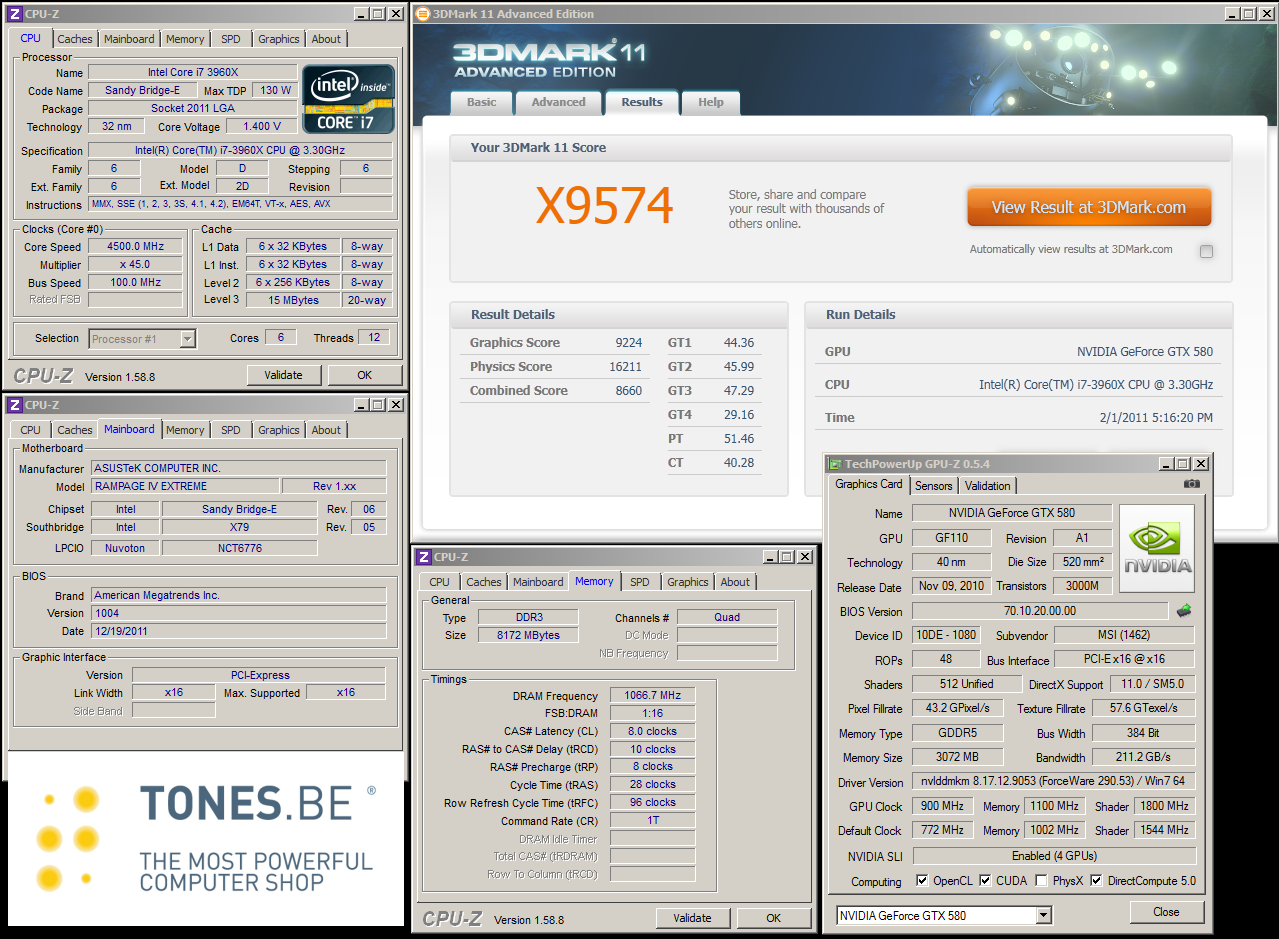Viewport: 1279px width, 939px height.
Task: Click View Result at 3DMark.com button
Action: tap(1088, 208)
